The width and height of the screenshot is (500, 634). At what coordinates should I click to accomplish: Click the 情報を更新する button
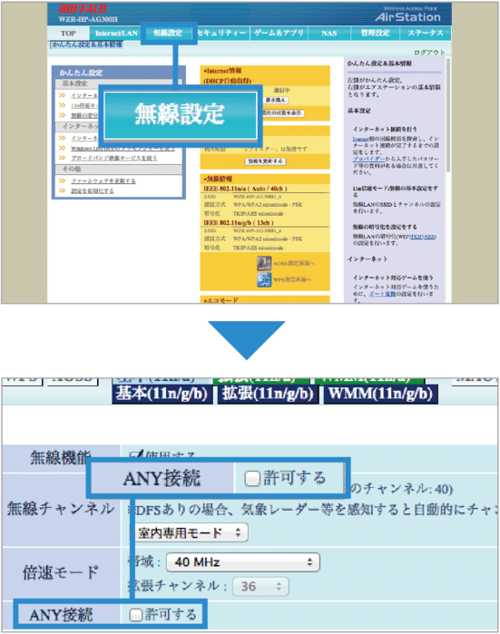point(265,161)
